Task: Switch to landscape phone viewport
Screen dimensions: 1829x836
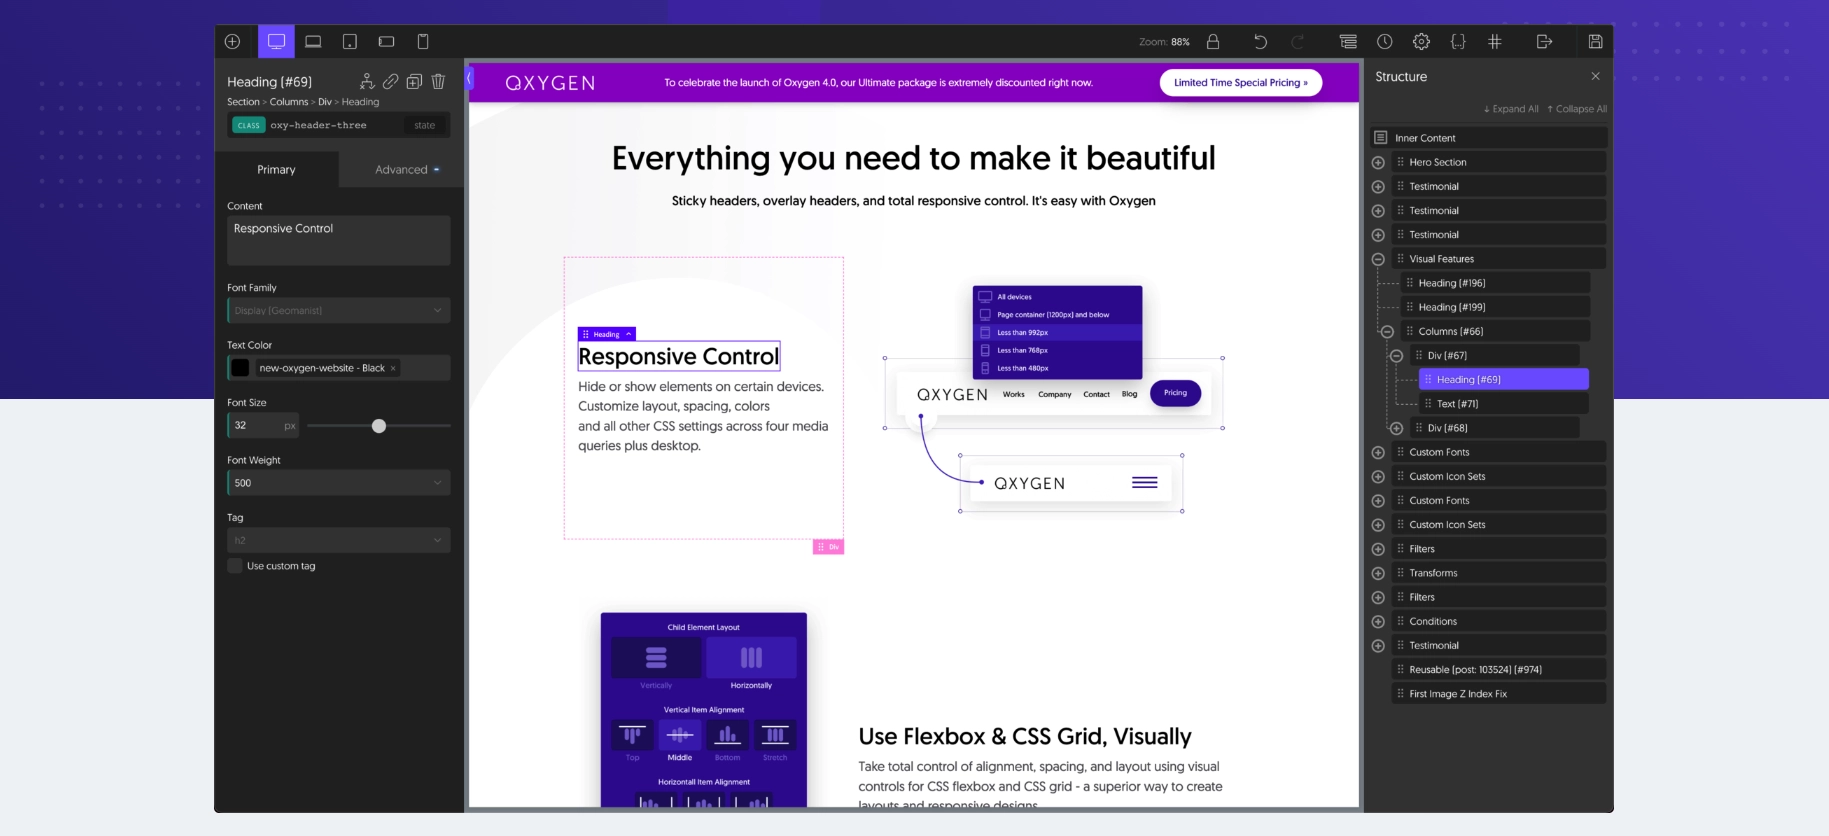Action: 387,41
